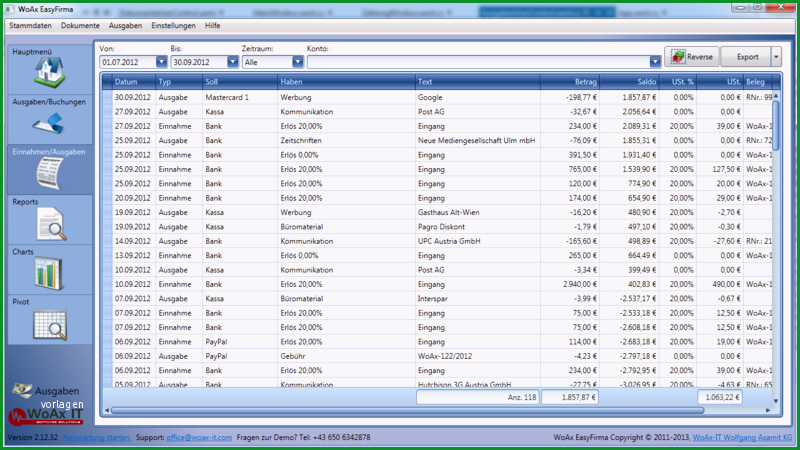
Task: Click the table's vertical scrollbar thumb
Action: [776, 126]
